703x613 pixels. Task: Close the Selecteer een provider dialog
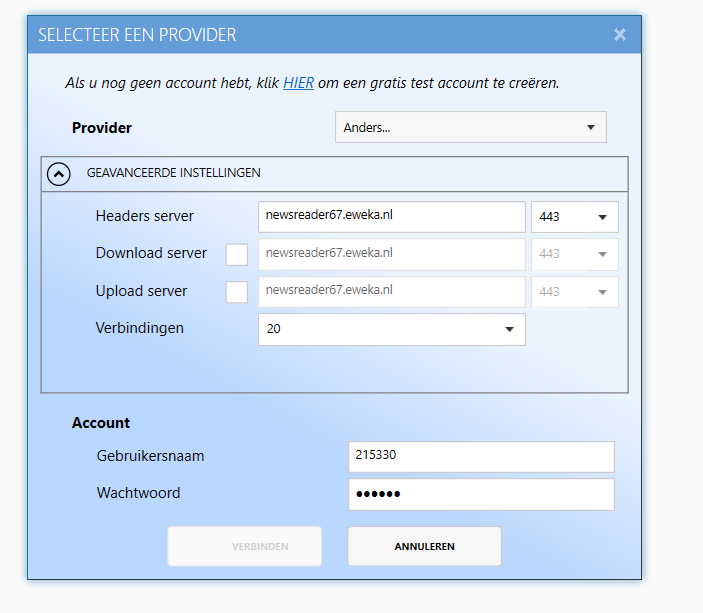(620, 35)
